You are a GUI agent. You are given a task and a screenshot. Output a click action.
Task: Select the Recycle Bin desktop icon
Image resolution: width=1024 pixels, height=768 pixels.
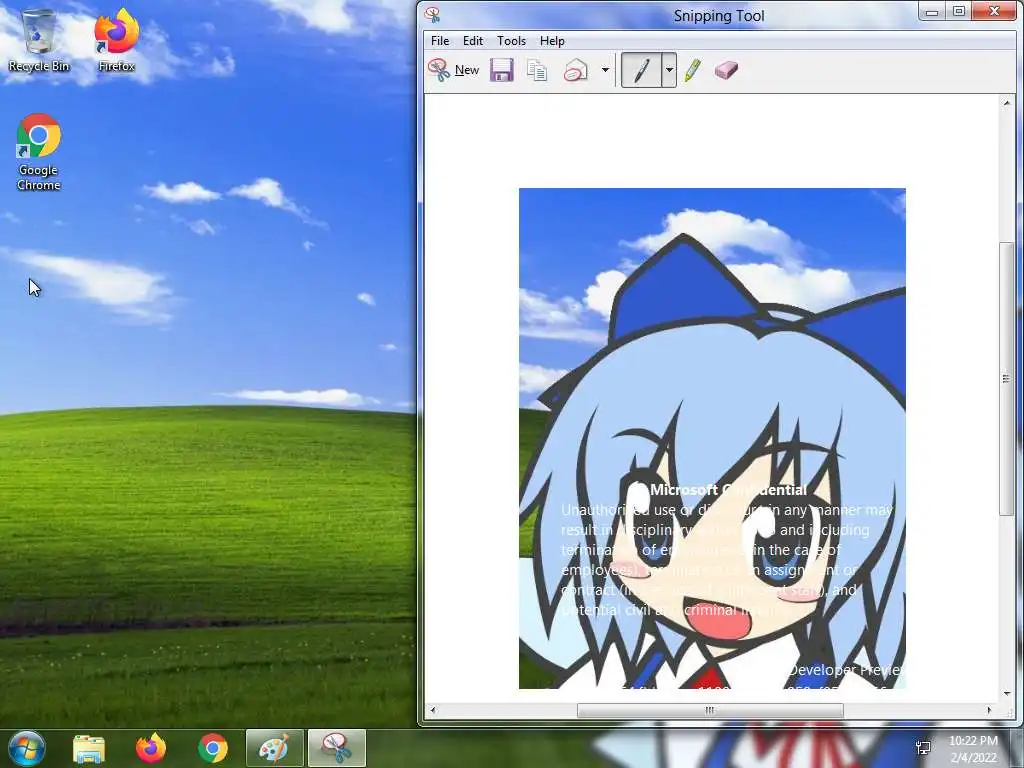(x=39, y=40)
